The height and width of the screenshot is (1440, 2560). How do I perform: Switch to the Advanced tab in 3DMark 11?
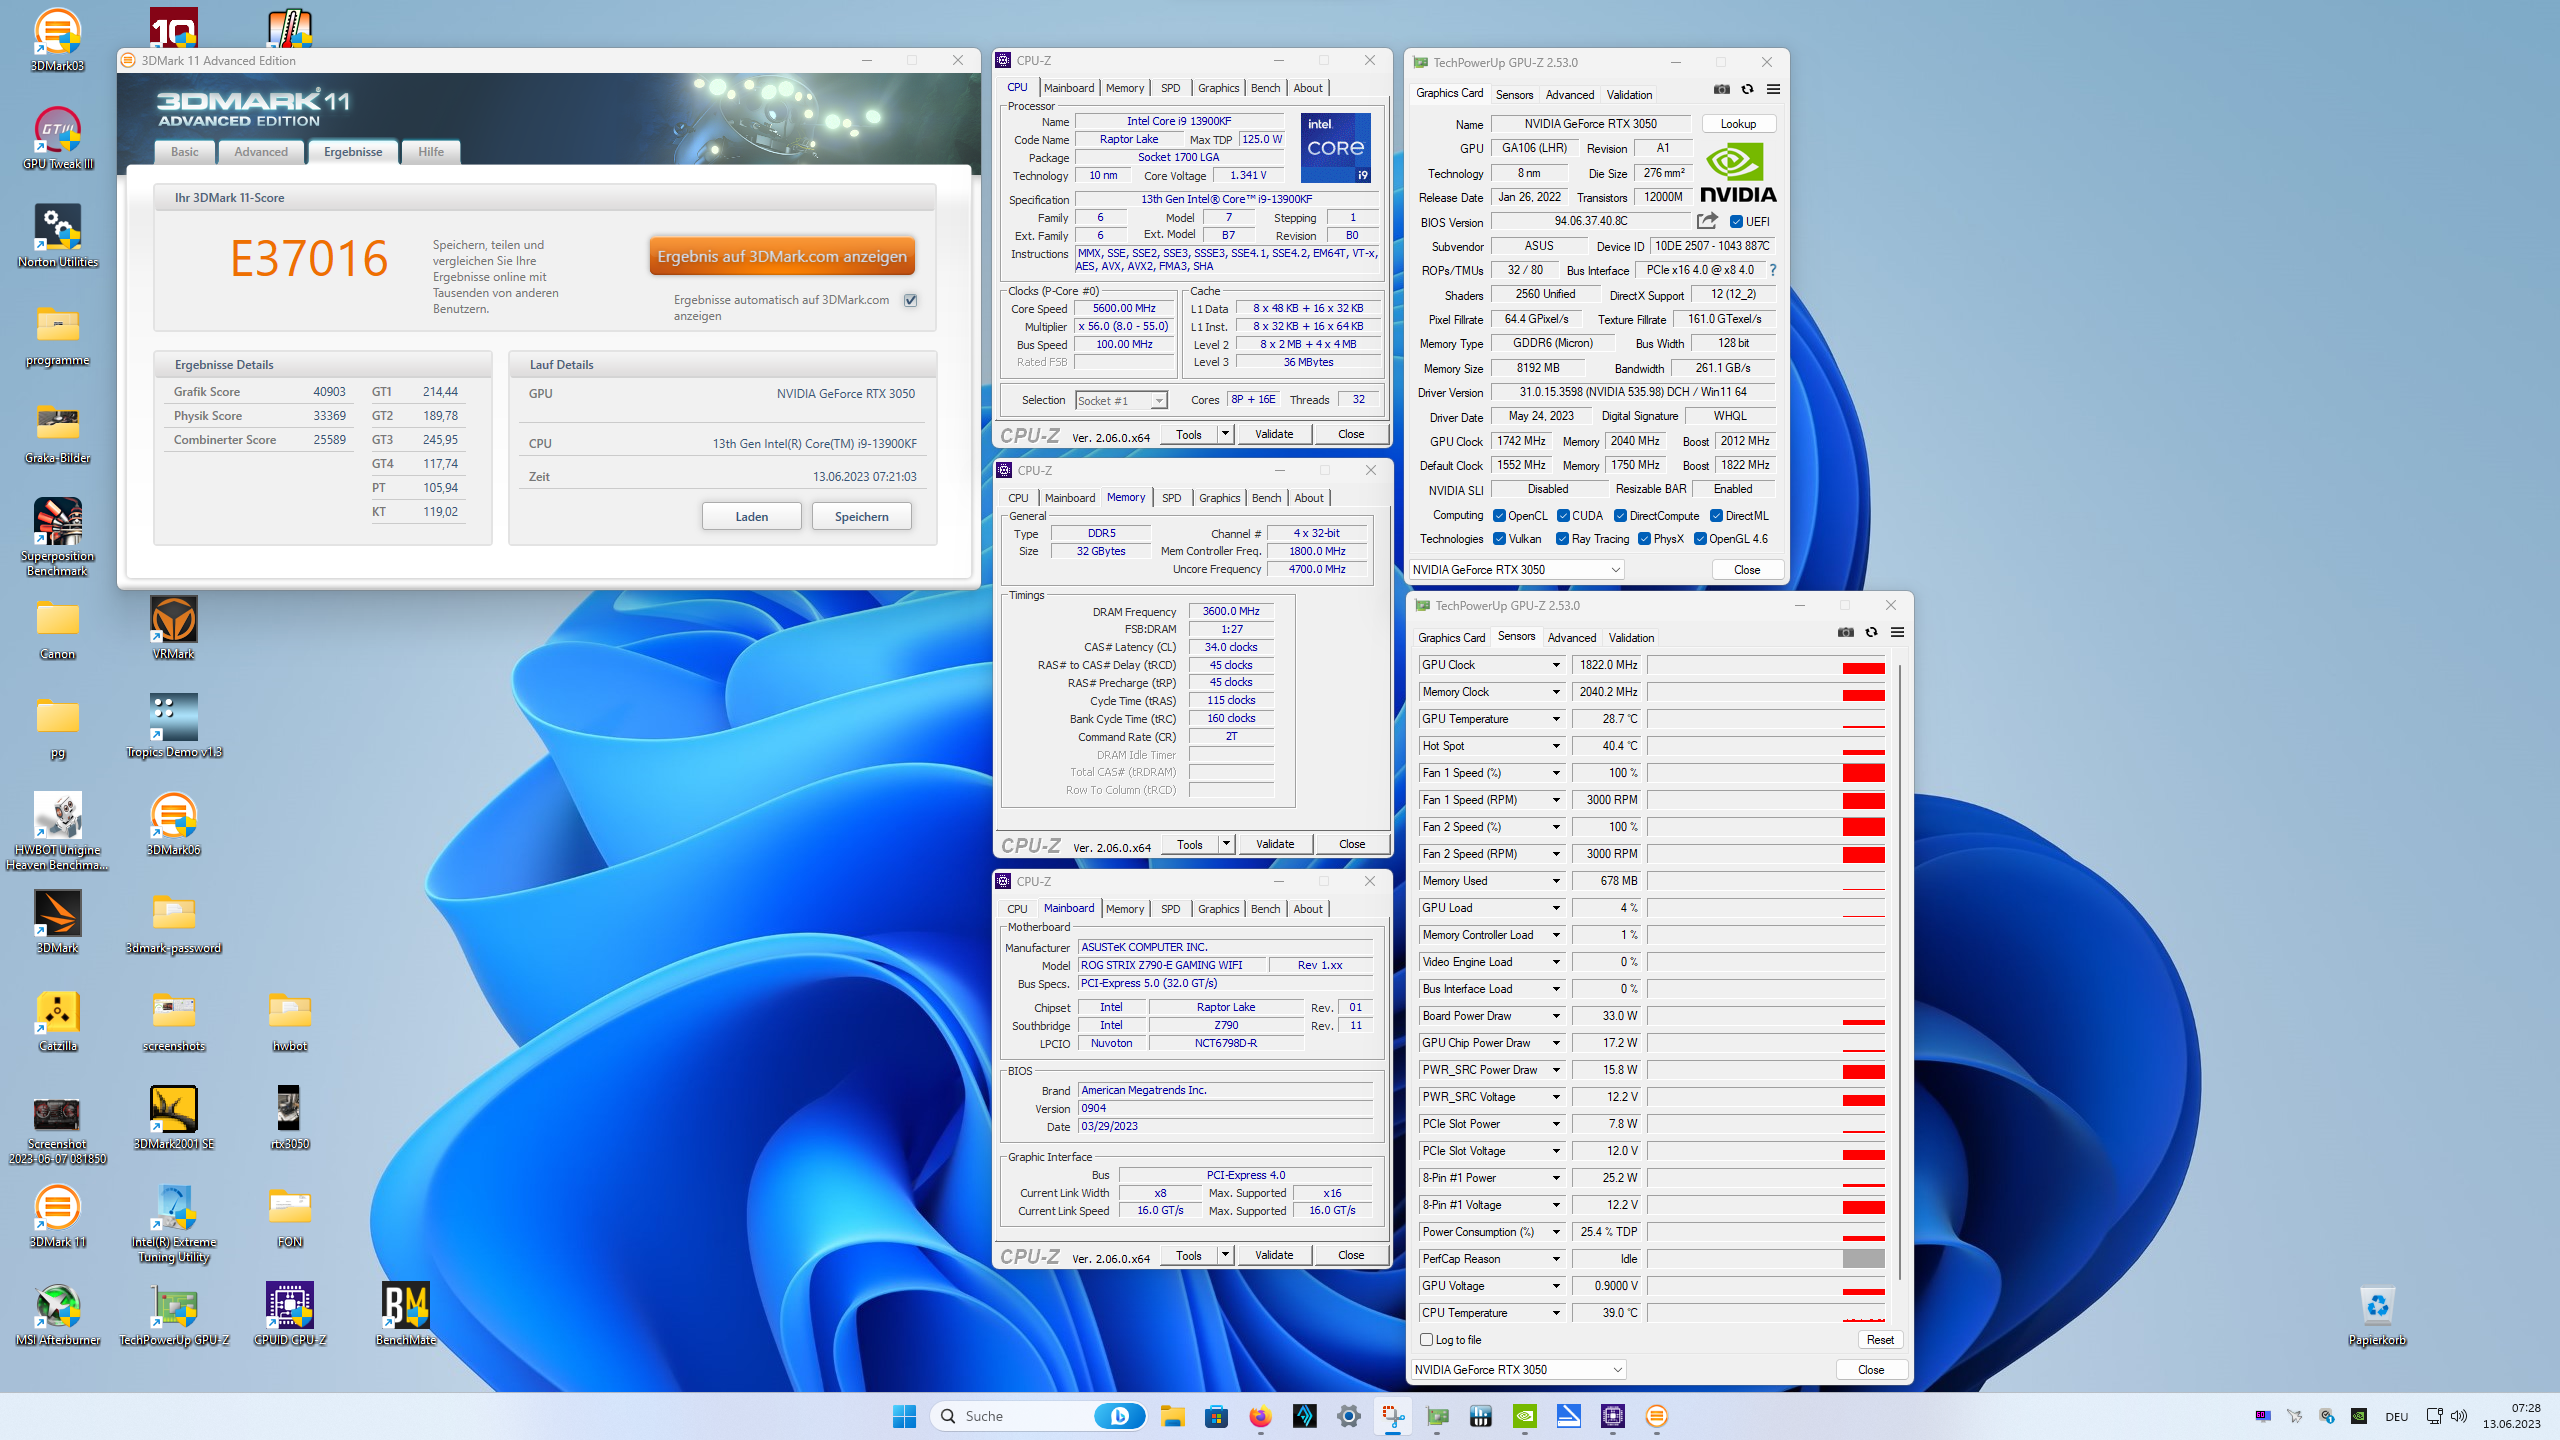click(261, 152)
